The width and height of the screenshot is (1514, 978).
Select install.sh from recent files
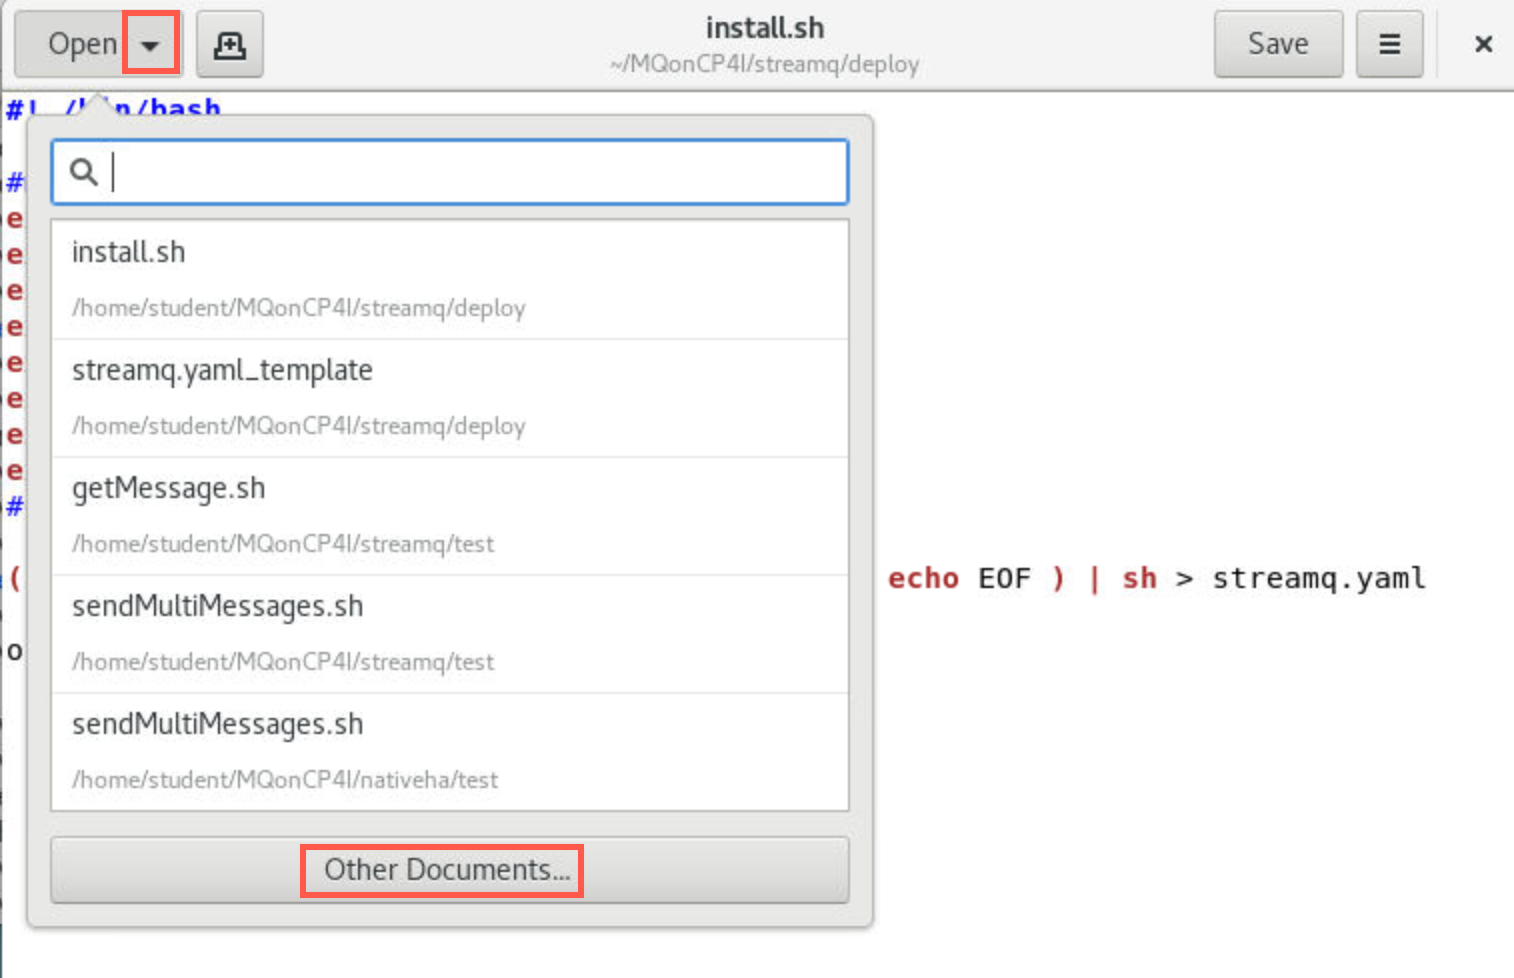450,280
